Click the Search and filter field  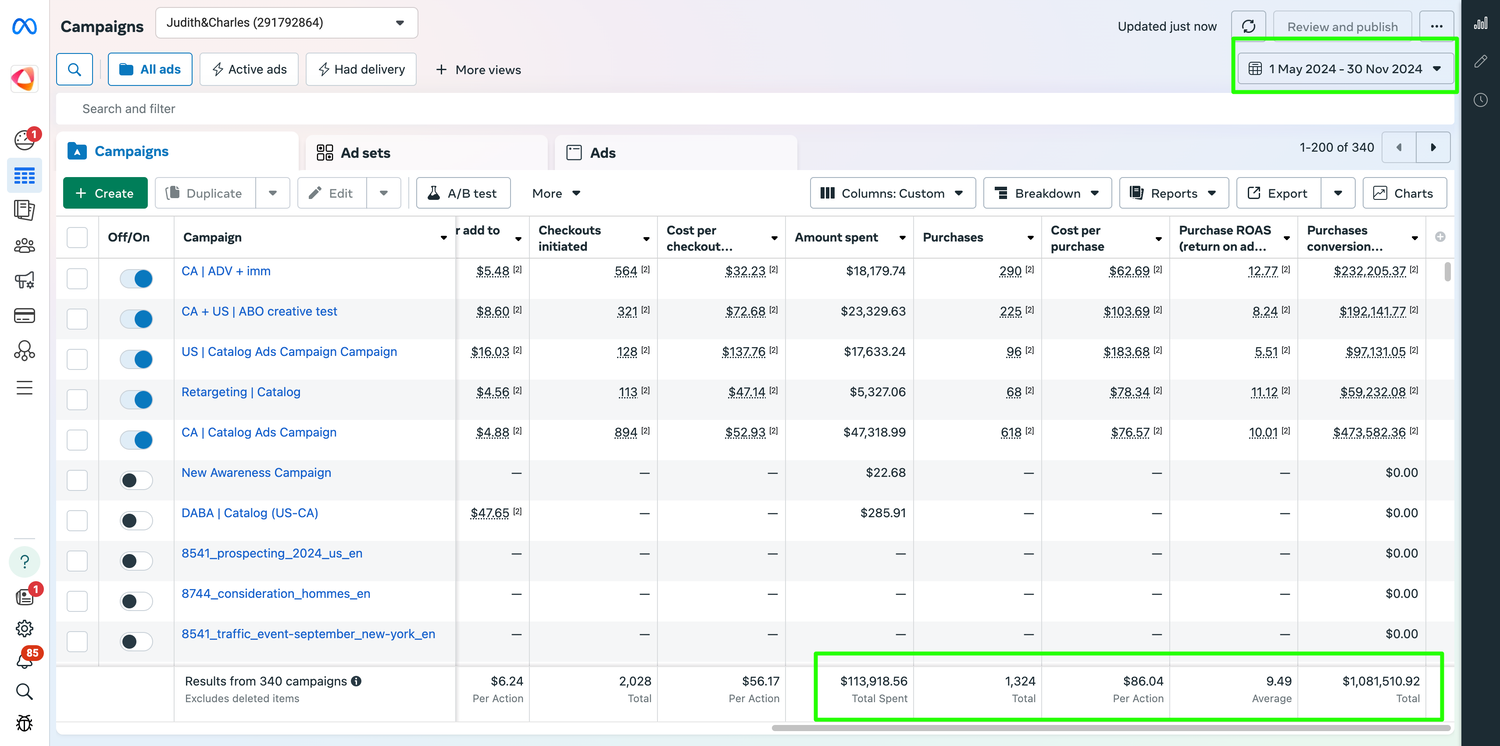[x=755, y=108]
